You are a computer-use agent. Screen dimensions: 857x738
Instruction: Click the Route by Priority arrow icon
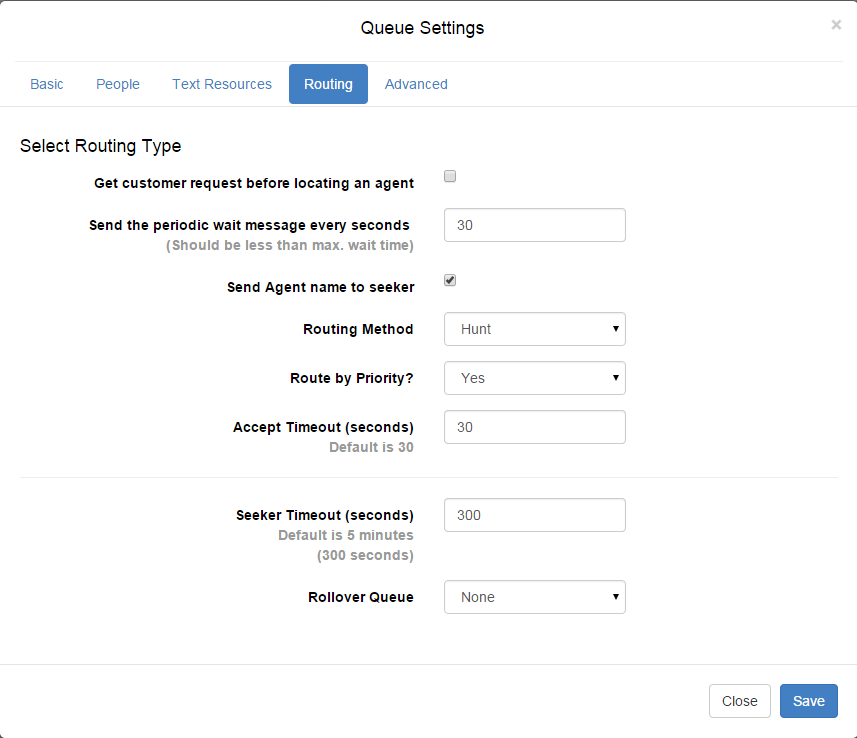click(615, 378)
